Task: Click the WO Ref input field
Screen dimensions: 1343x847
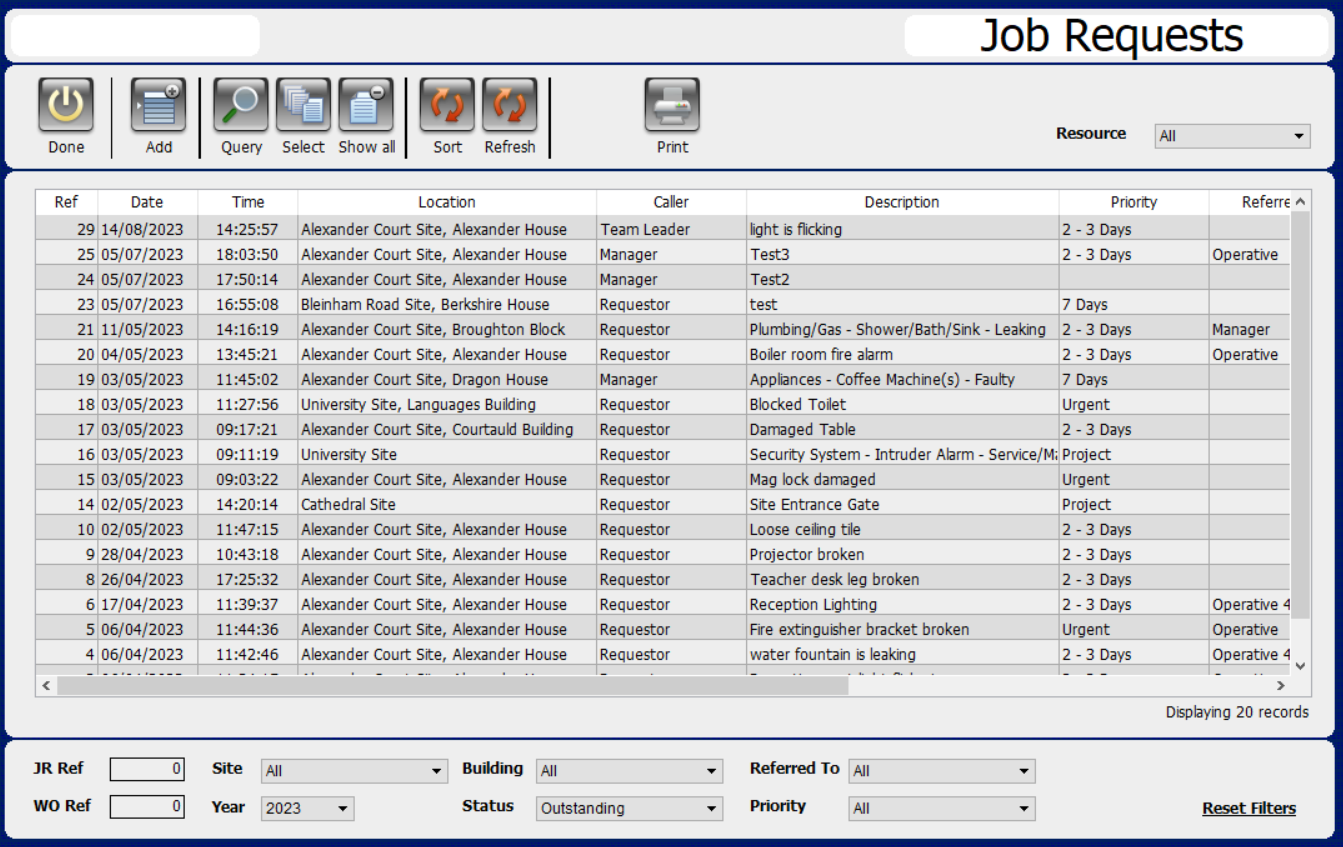Action: pyautogui.click(x=147, y=806)
